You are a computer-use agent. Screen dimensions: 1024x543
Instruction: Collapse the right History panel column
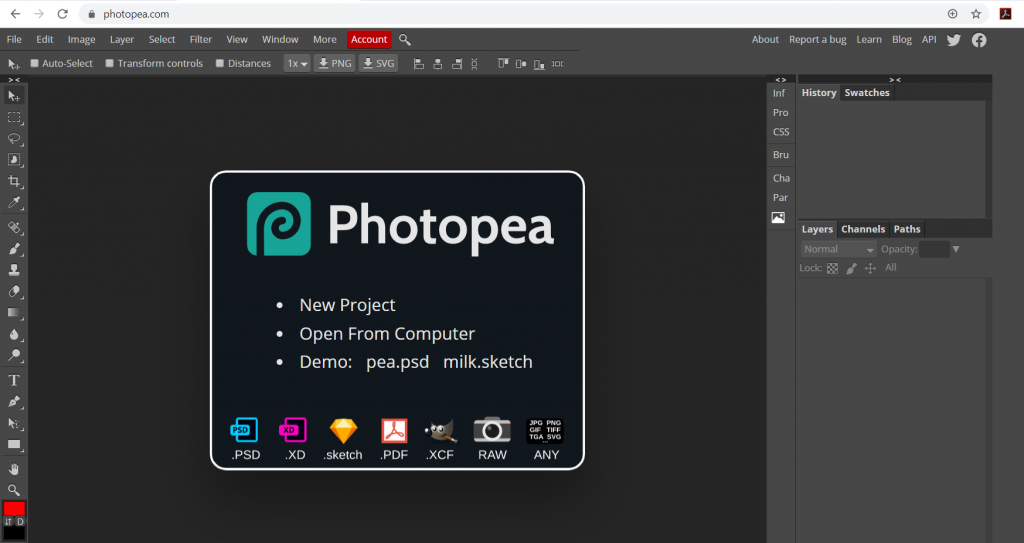pyautogui.click(x=895, y=80)
